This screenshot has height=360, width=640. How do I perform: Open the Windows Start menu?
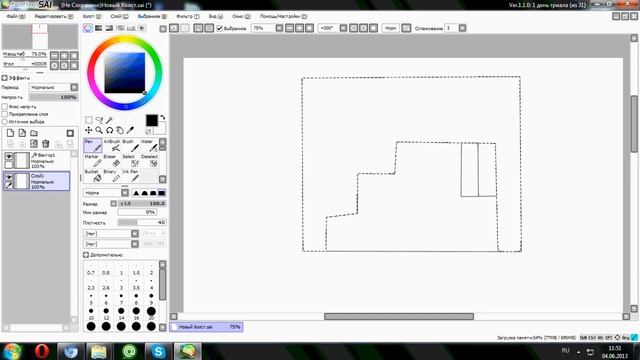point(12,351)
